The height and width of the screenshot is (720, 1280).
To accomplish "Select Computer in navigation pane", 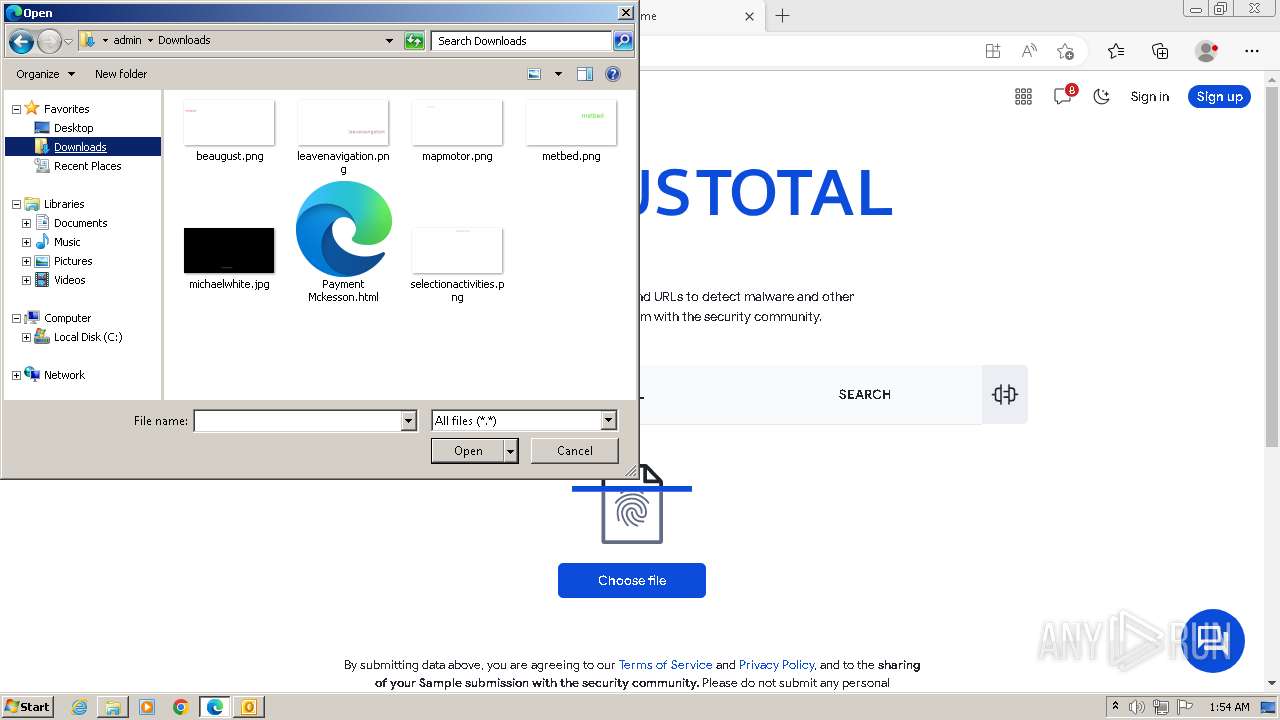I will [x=67, y=318].
